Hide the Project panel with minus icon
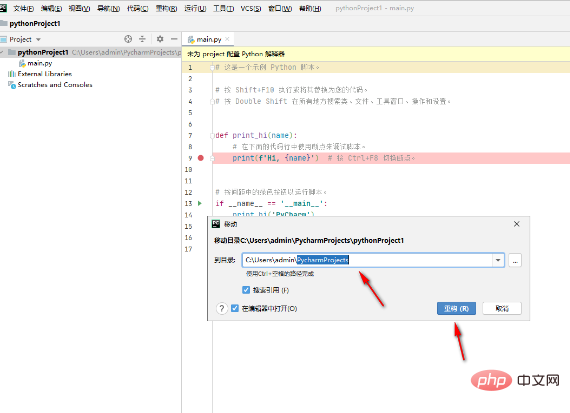This screenshot has height=413, width=570. point(174,39)
